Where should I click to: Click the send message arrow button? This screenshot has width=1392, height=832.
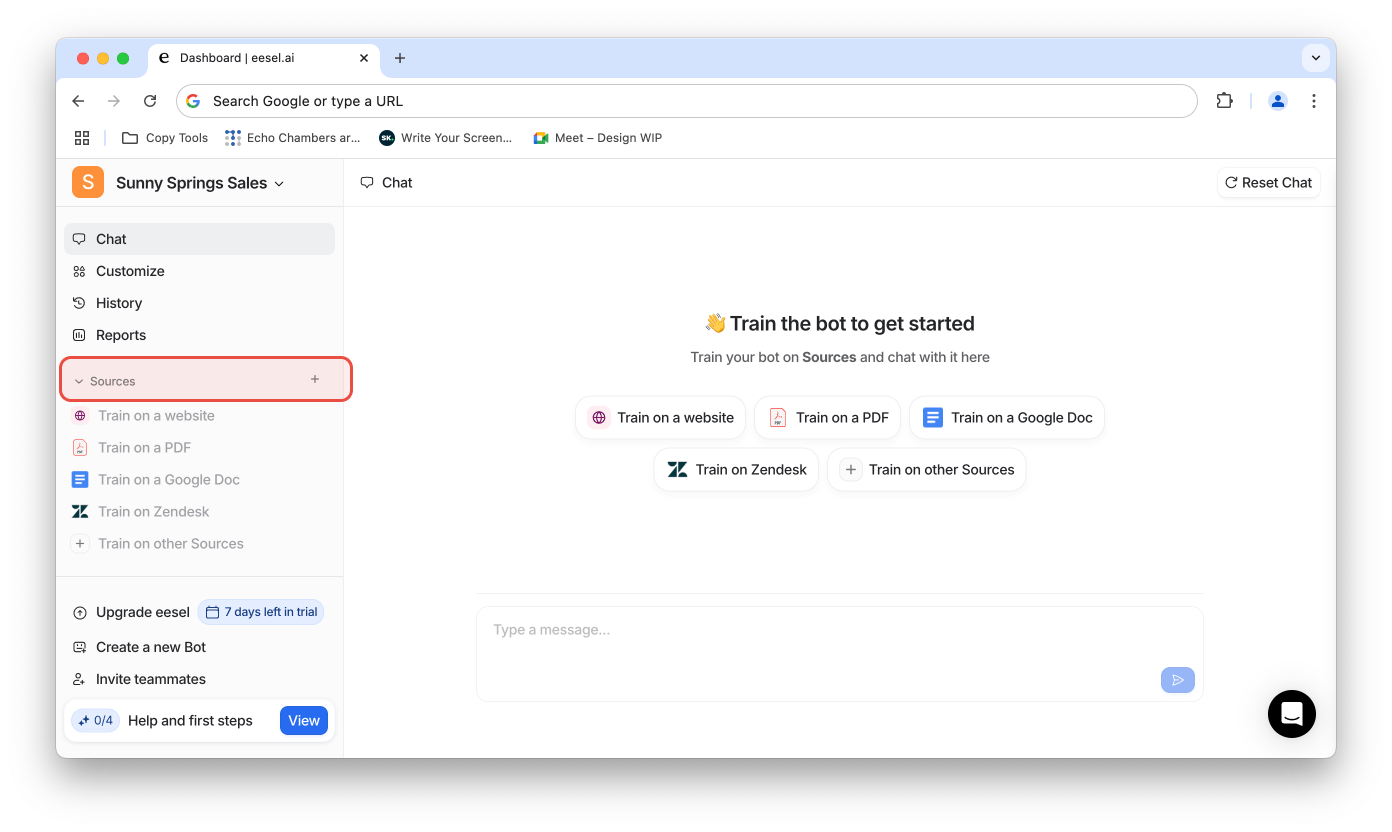tap(1178, 680)
